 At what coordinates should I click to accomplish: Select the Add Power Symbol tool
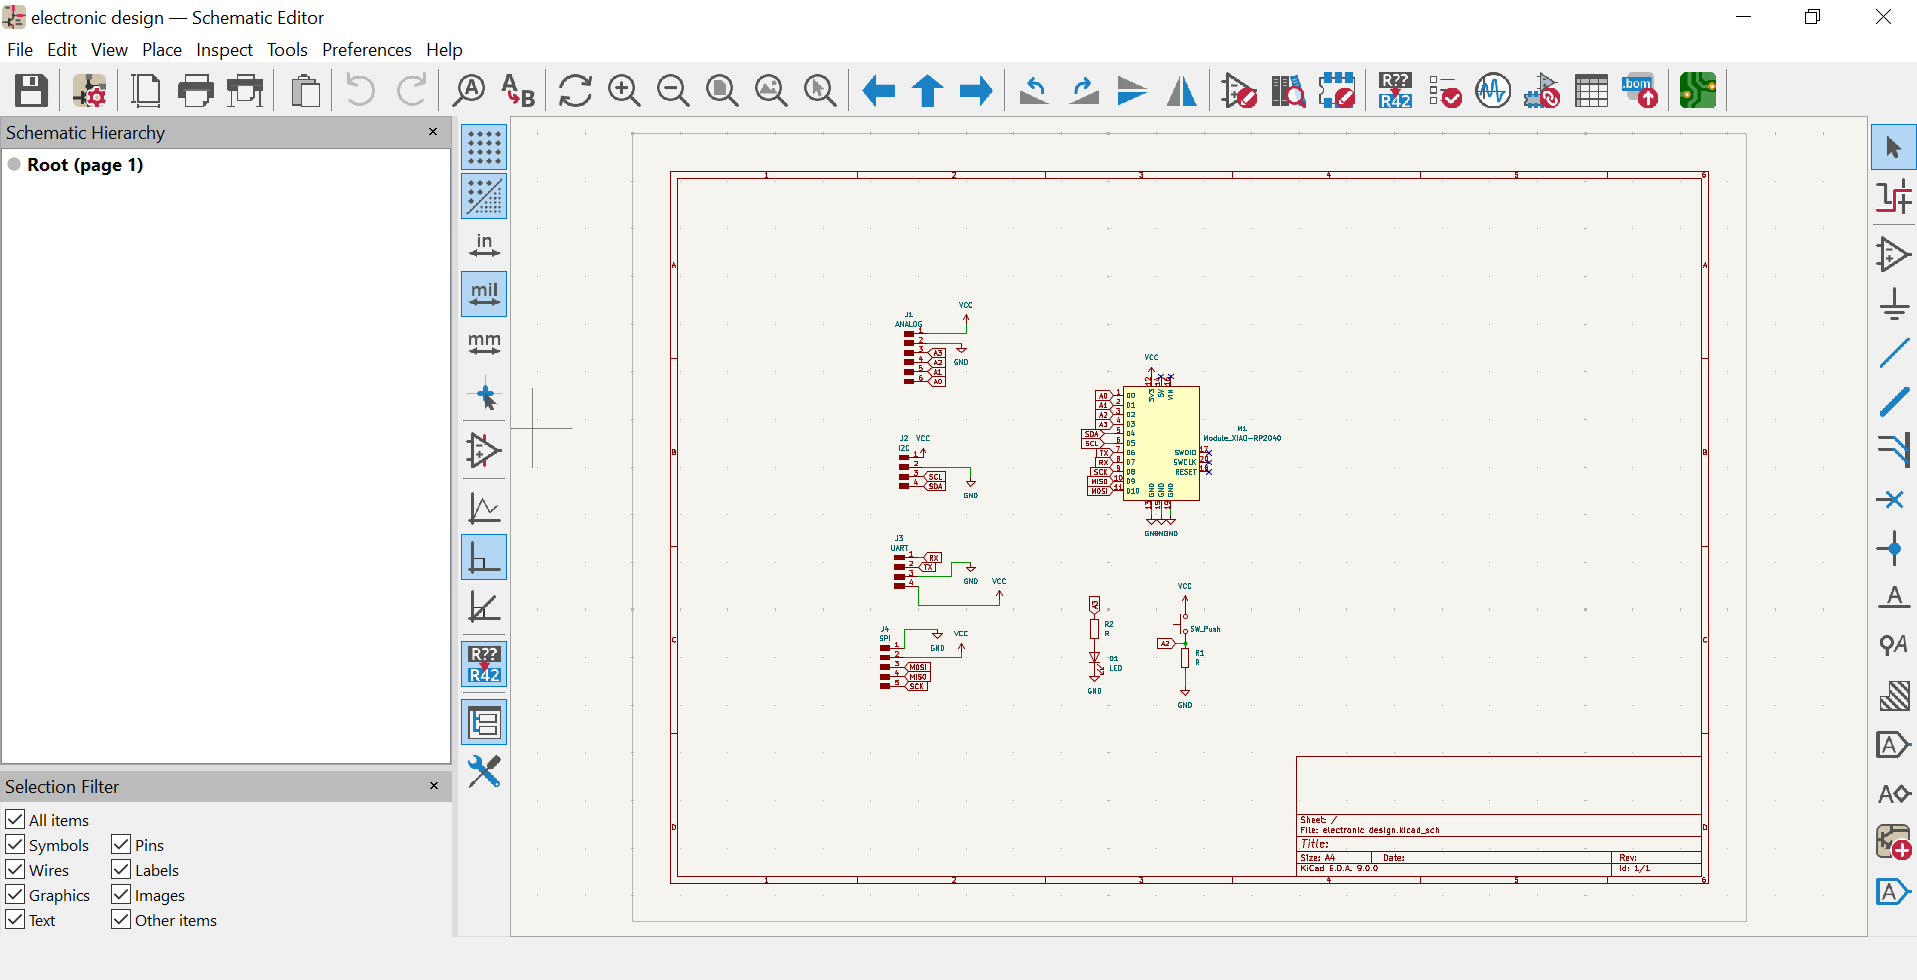1893,304
